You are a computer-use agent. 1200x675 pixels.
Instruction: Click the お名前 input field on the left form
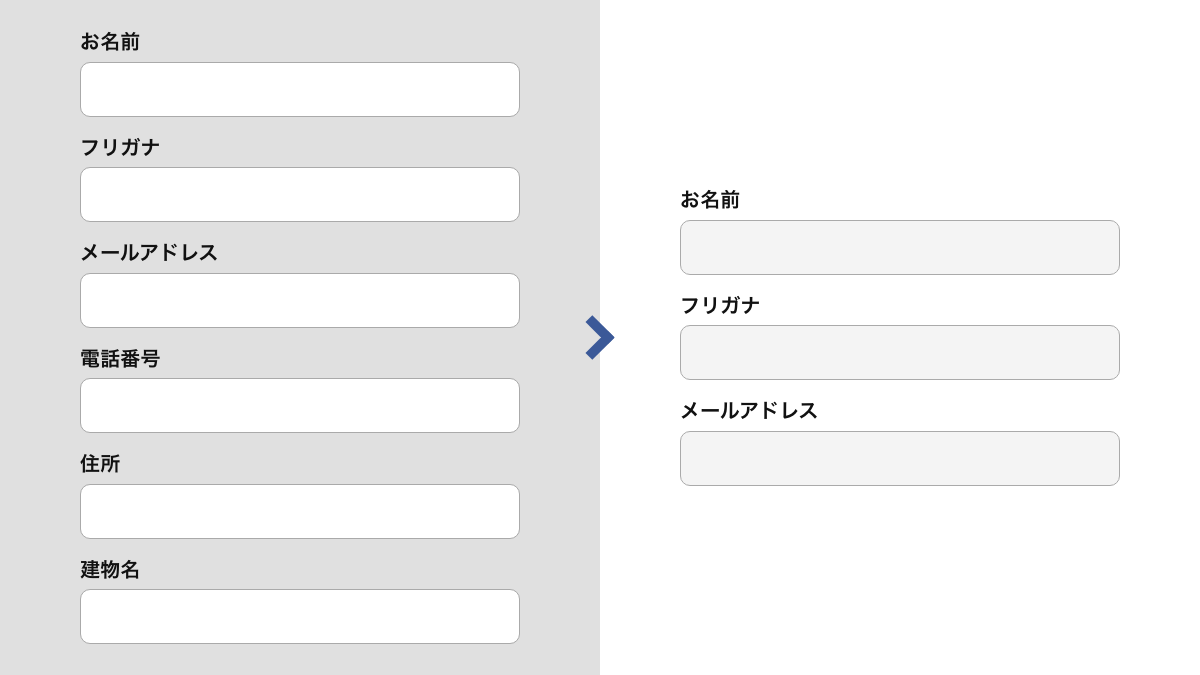coord(300,89)
